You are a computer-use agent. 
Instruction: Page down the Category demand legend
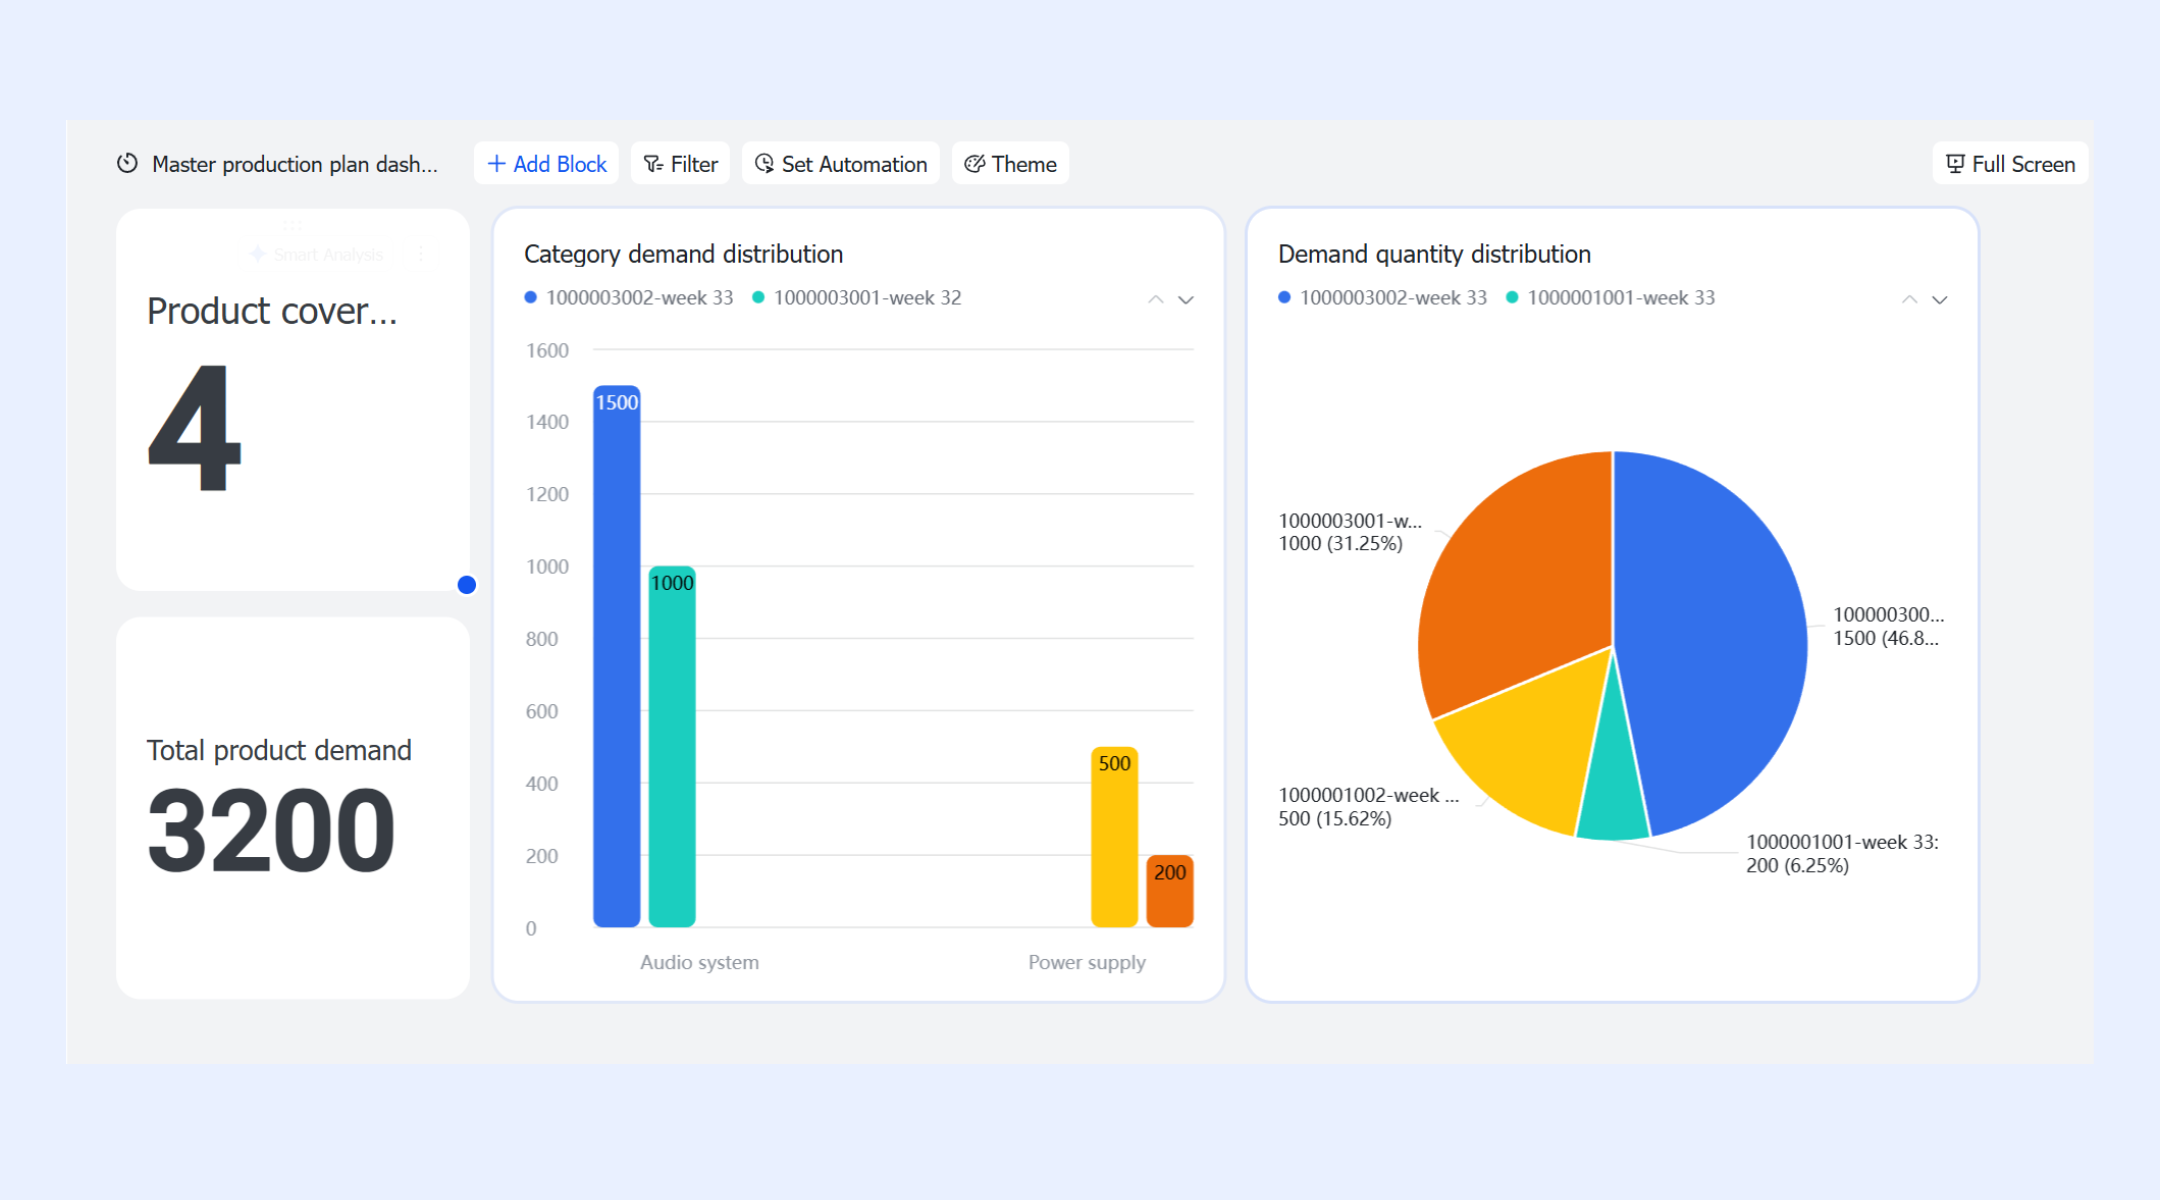point(1186,300)
